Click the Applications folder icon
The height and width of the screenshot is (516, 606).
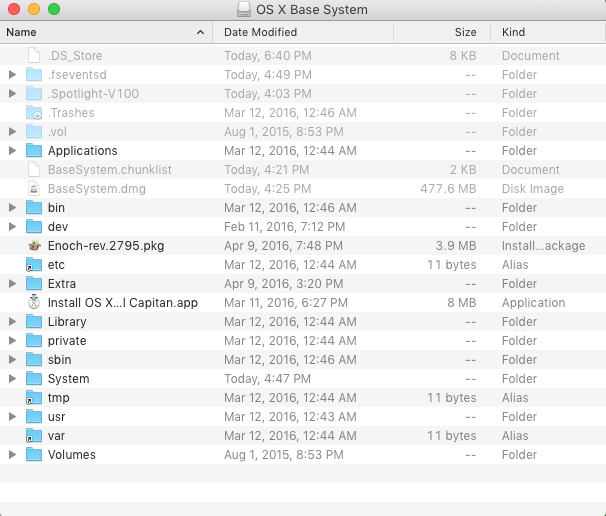tap(34, 151)
